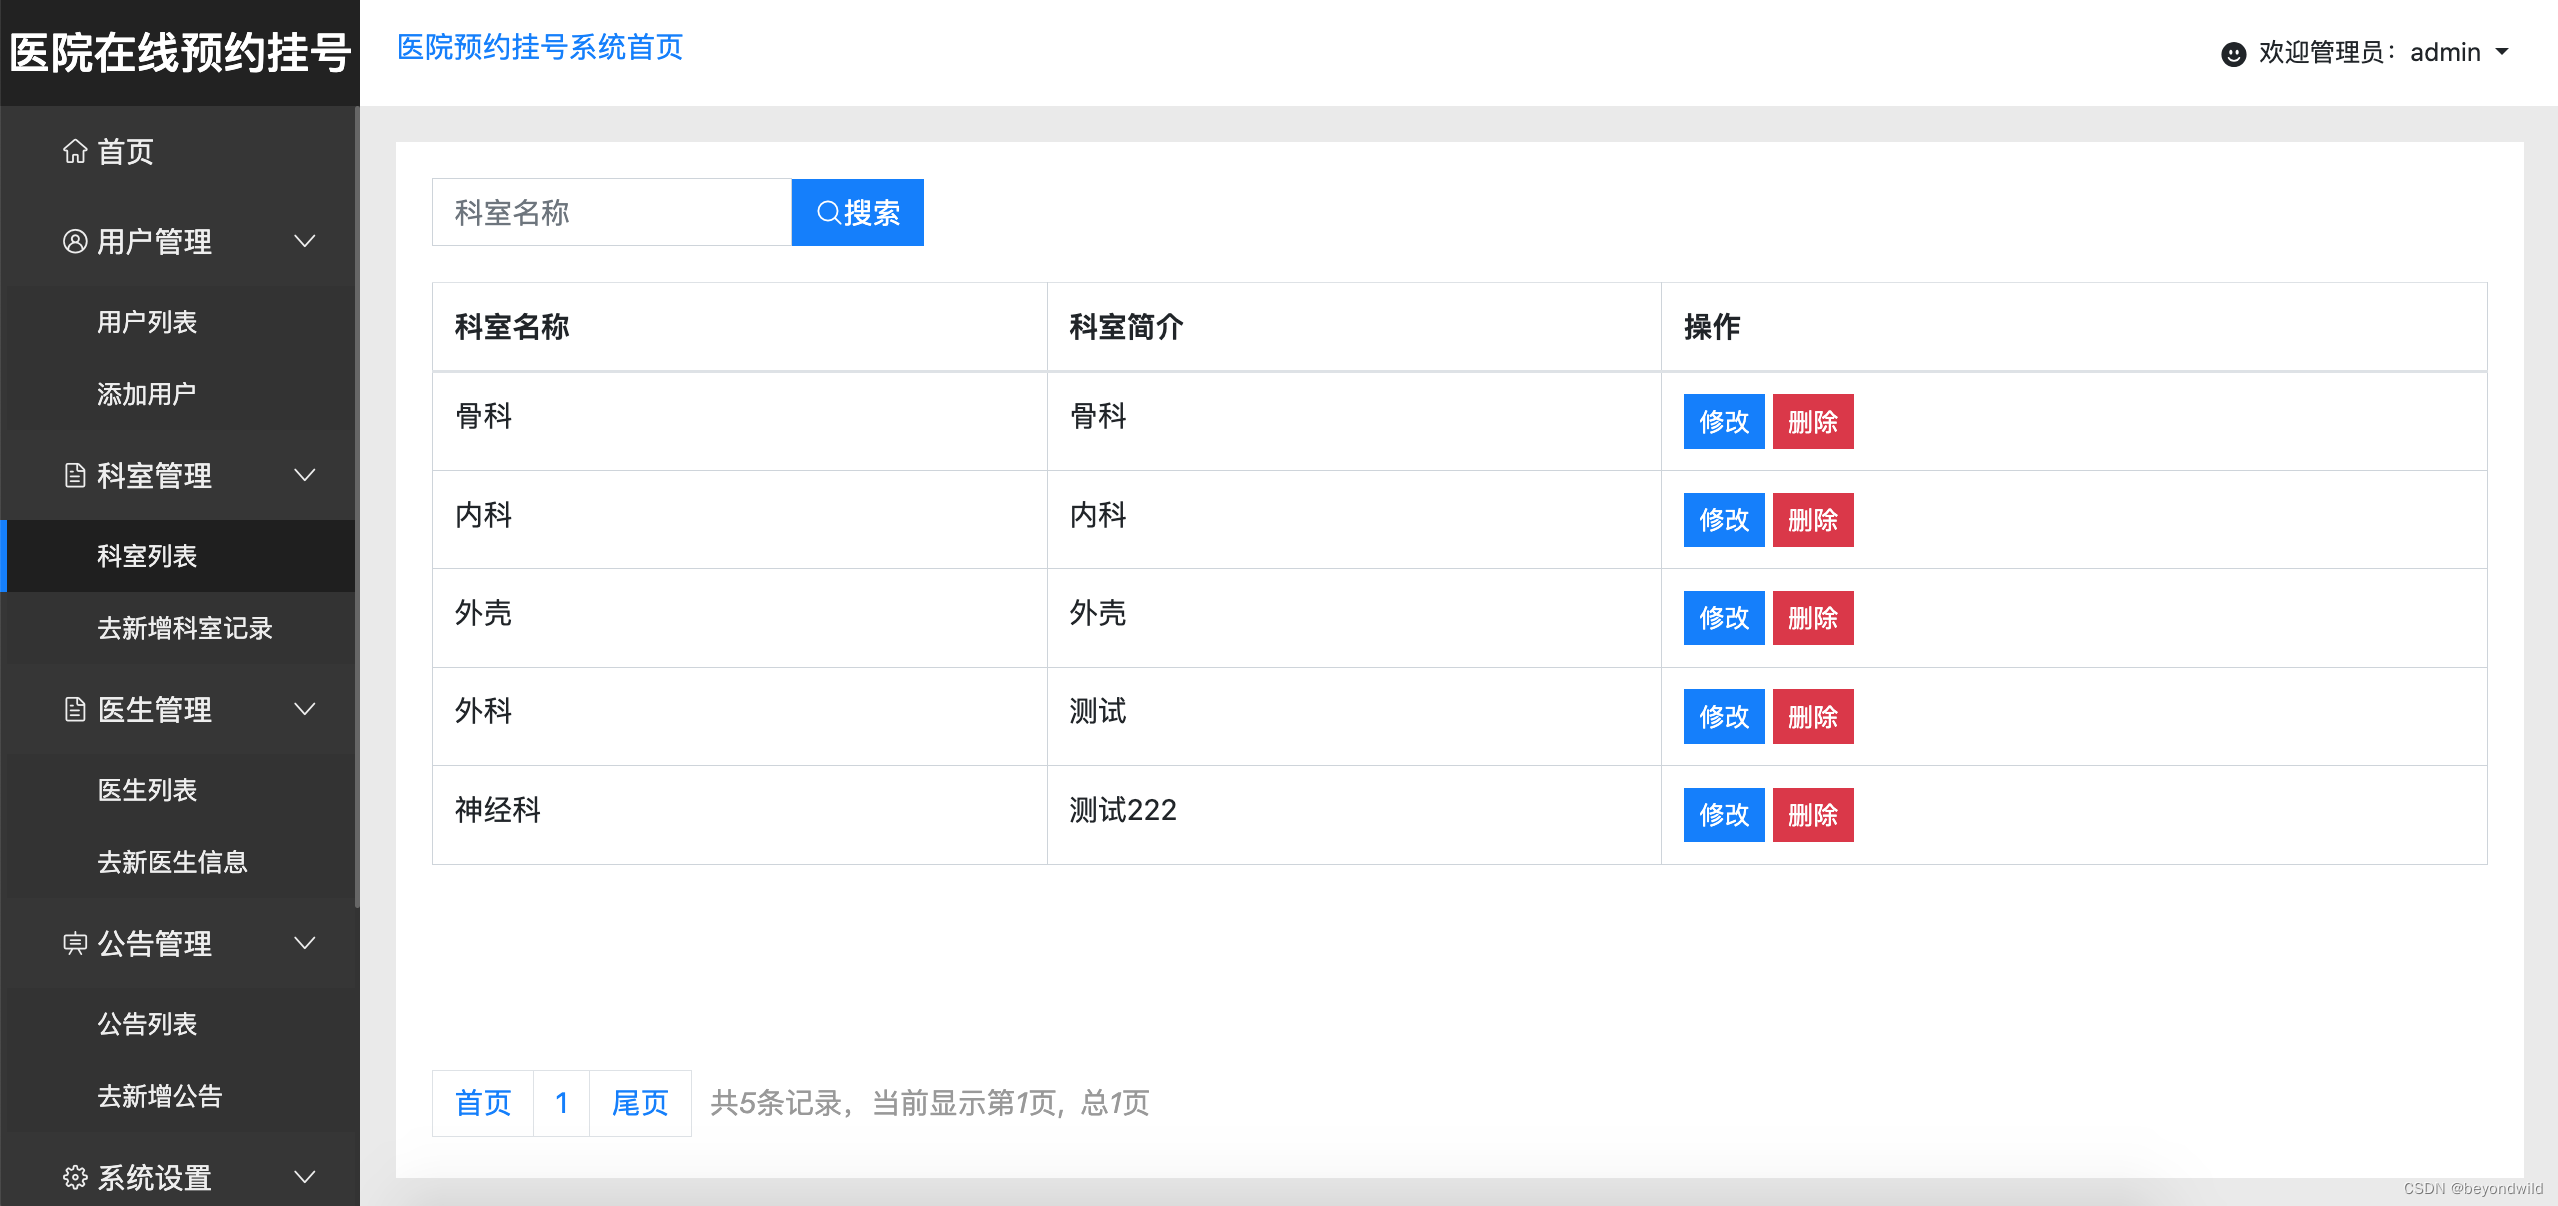
Task: Click the icon next to 医生管理
Action: tap(75, 710)
